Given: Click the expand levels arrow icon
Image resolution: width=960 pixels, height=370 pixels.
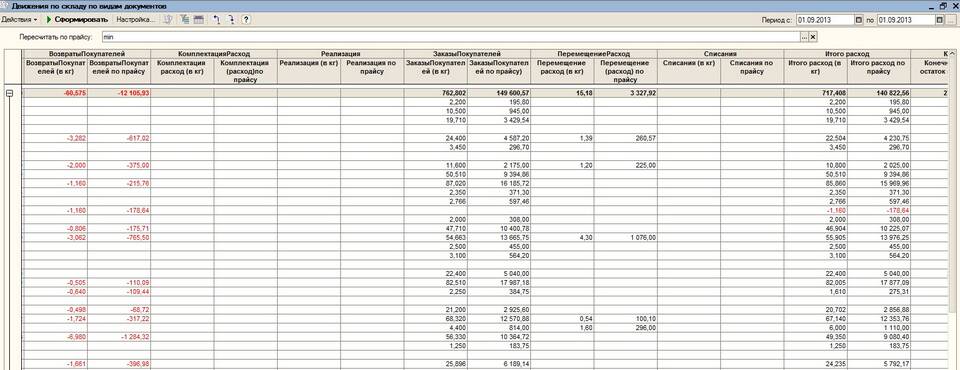Looking at the screenshot, I should click(x=231, y=20).
